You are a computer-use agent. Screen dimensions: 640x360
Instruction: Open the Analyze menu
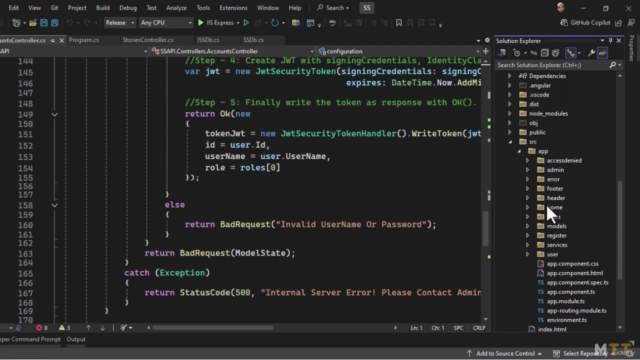pyautogui.click(x=176, y=8)
